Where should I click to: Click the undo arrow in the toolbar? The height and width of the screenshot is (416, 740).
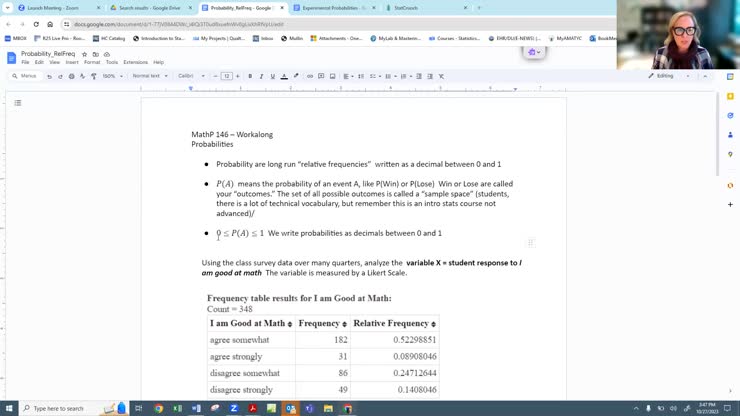tap(49, 76)
